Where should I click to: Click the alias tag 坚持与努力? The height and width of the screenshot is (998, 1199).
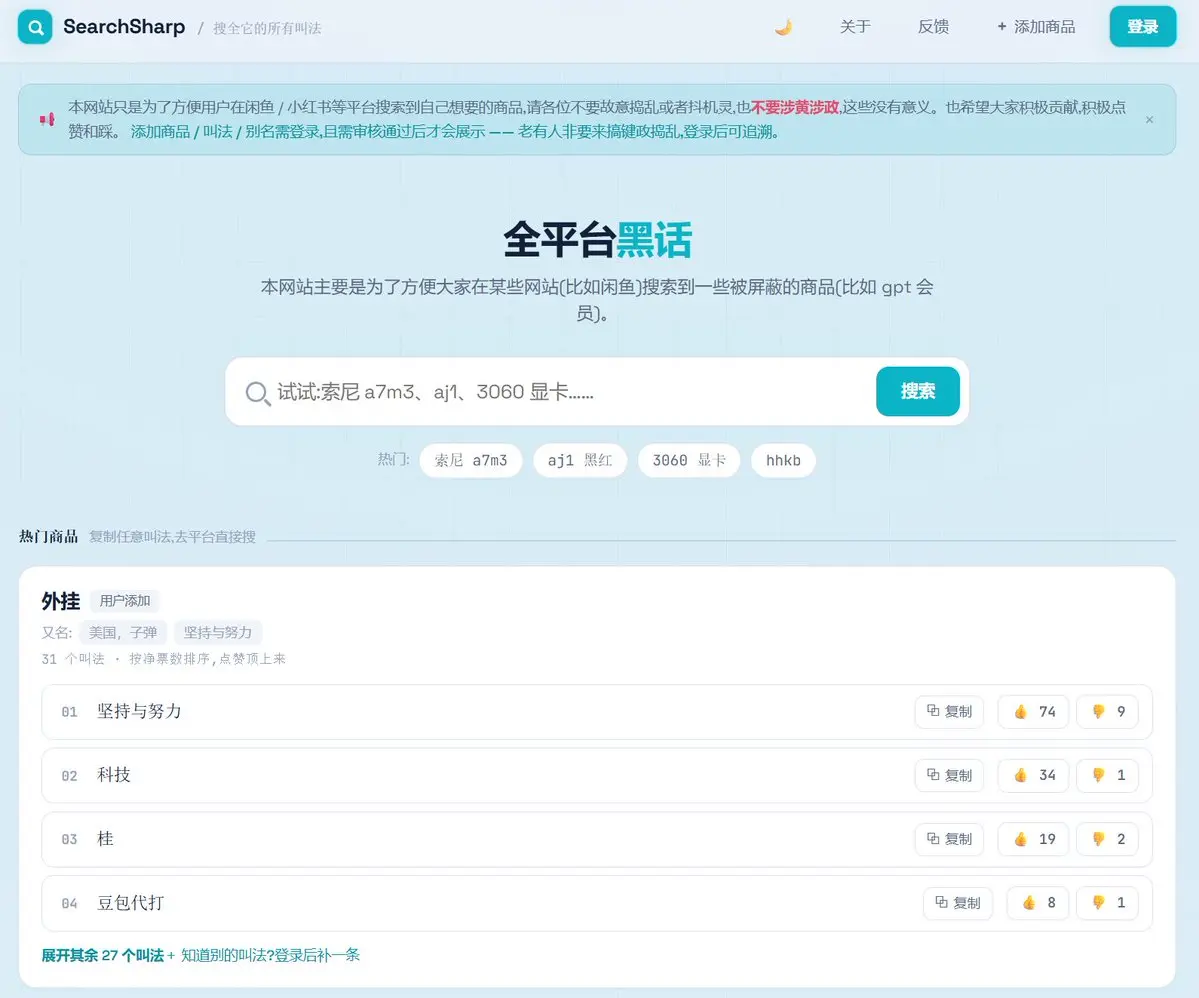(x=218, y=632)
